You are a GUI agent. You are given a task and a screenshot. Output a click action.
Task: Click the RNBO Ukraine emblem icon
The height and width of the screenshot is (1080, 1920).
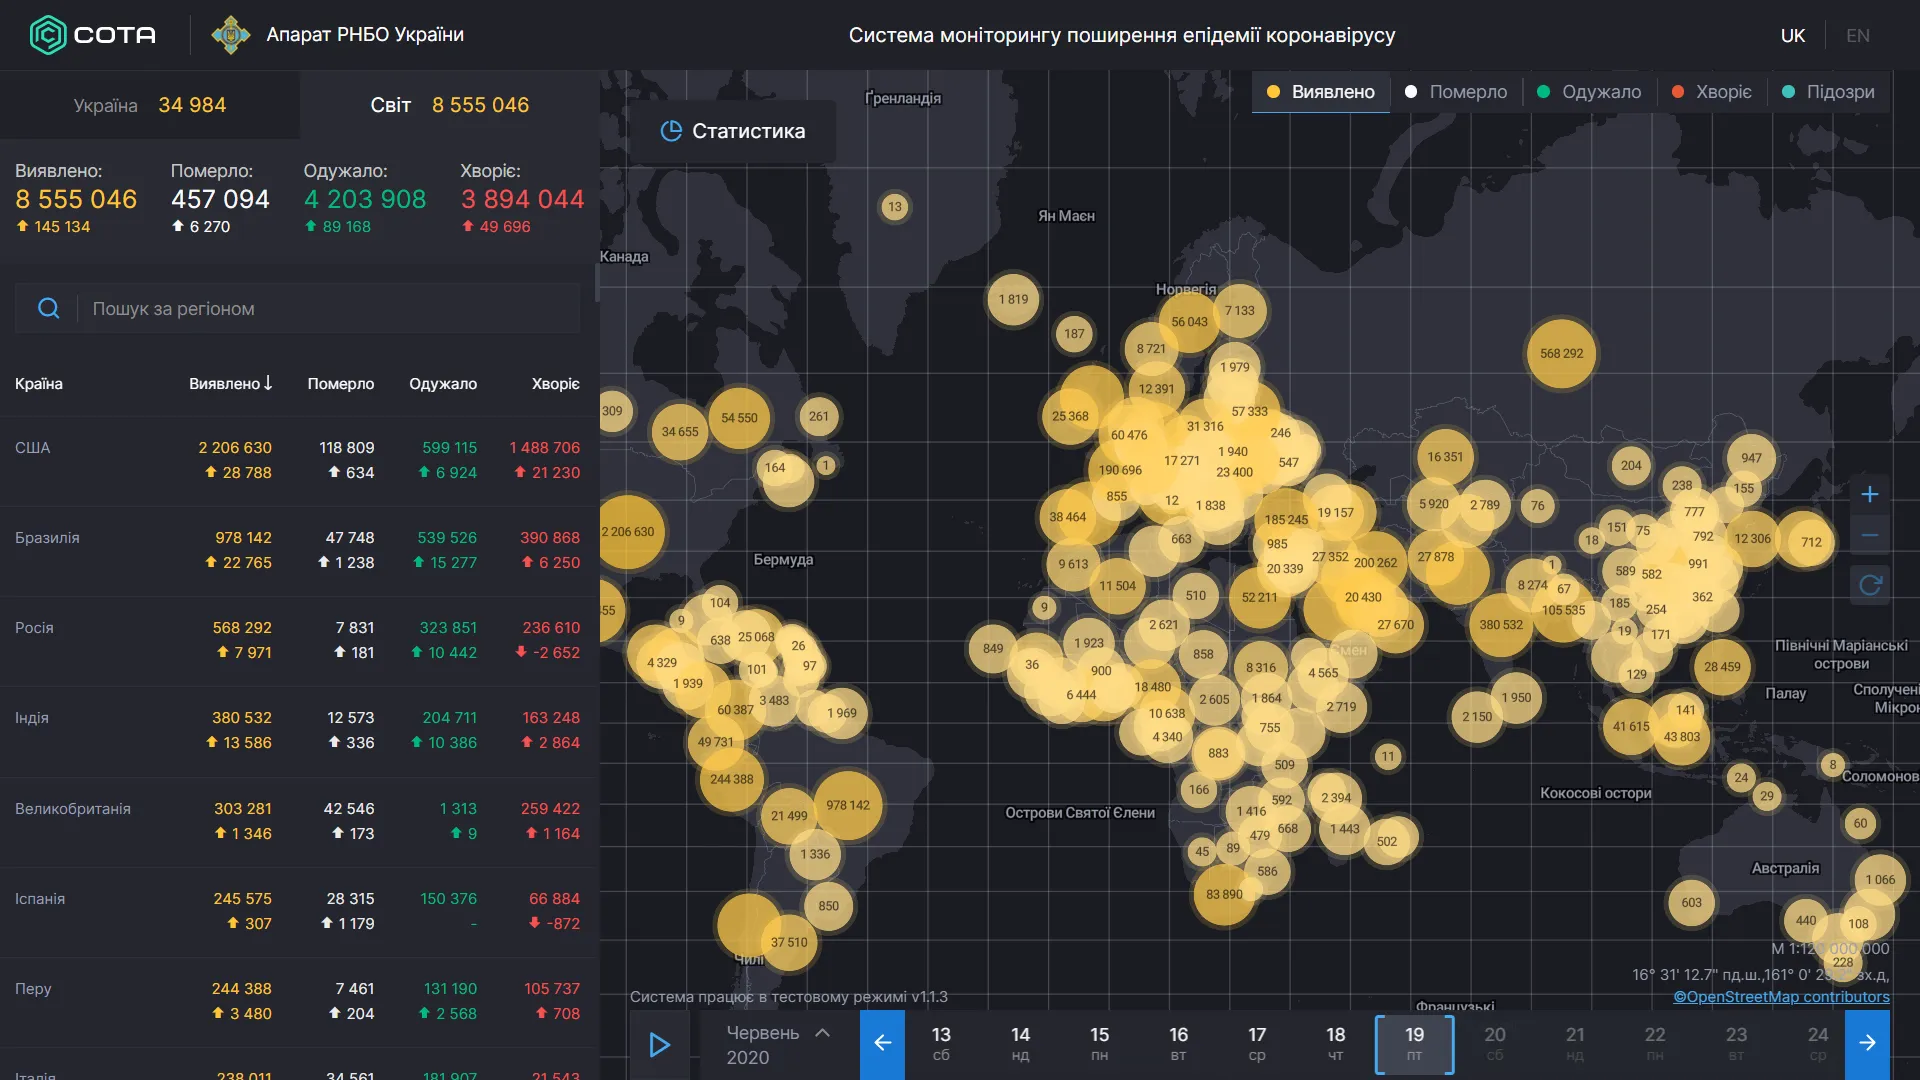[x=231, y=35]
